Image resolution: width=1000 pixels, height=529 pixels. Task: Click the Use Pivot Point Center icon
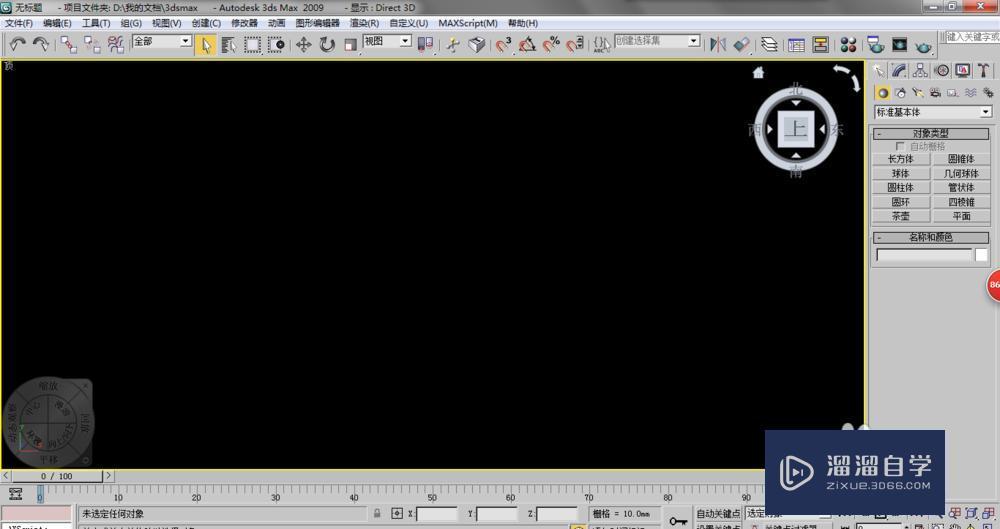pos(425,45)
